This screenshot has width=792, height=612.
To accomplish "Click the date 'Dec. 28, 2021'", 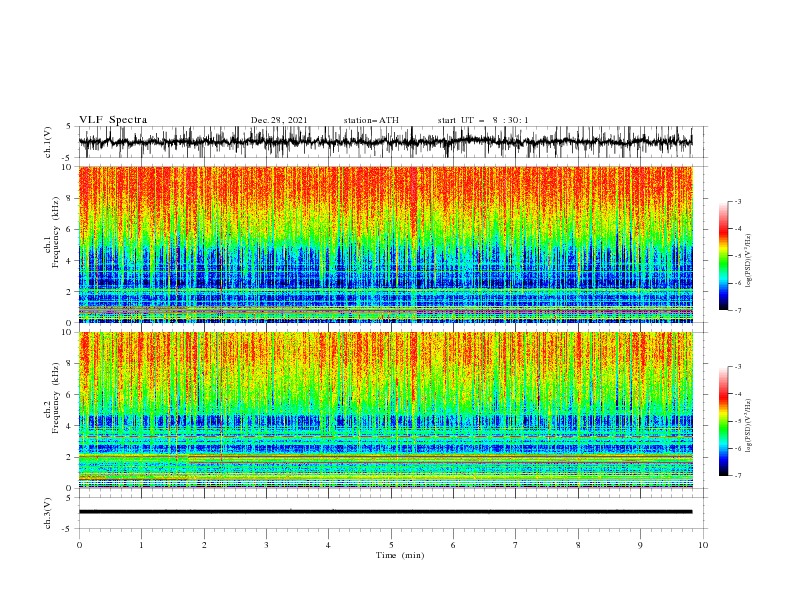I will tap(279, 120).
